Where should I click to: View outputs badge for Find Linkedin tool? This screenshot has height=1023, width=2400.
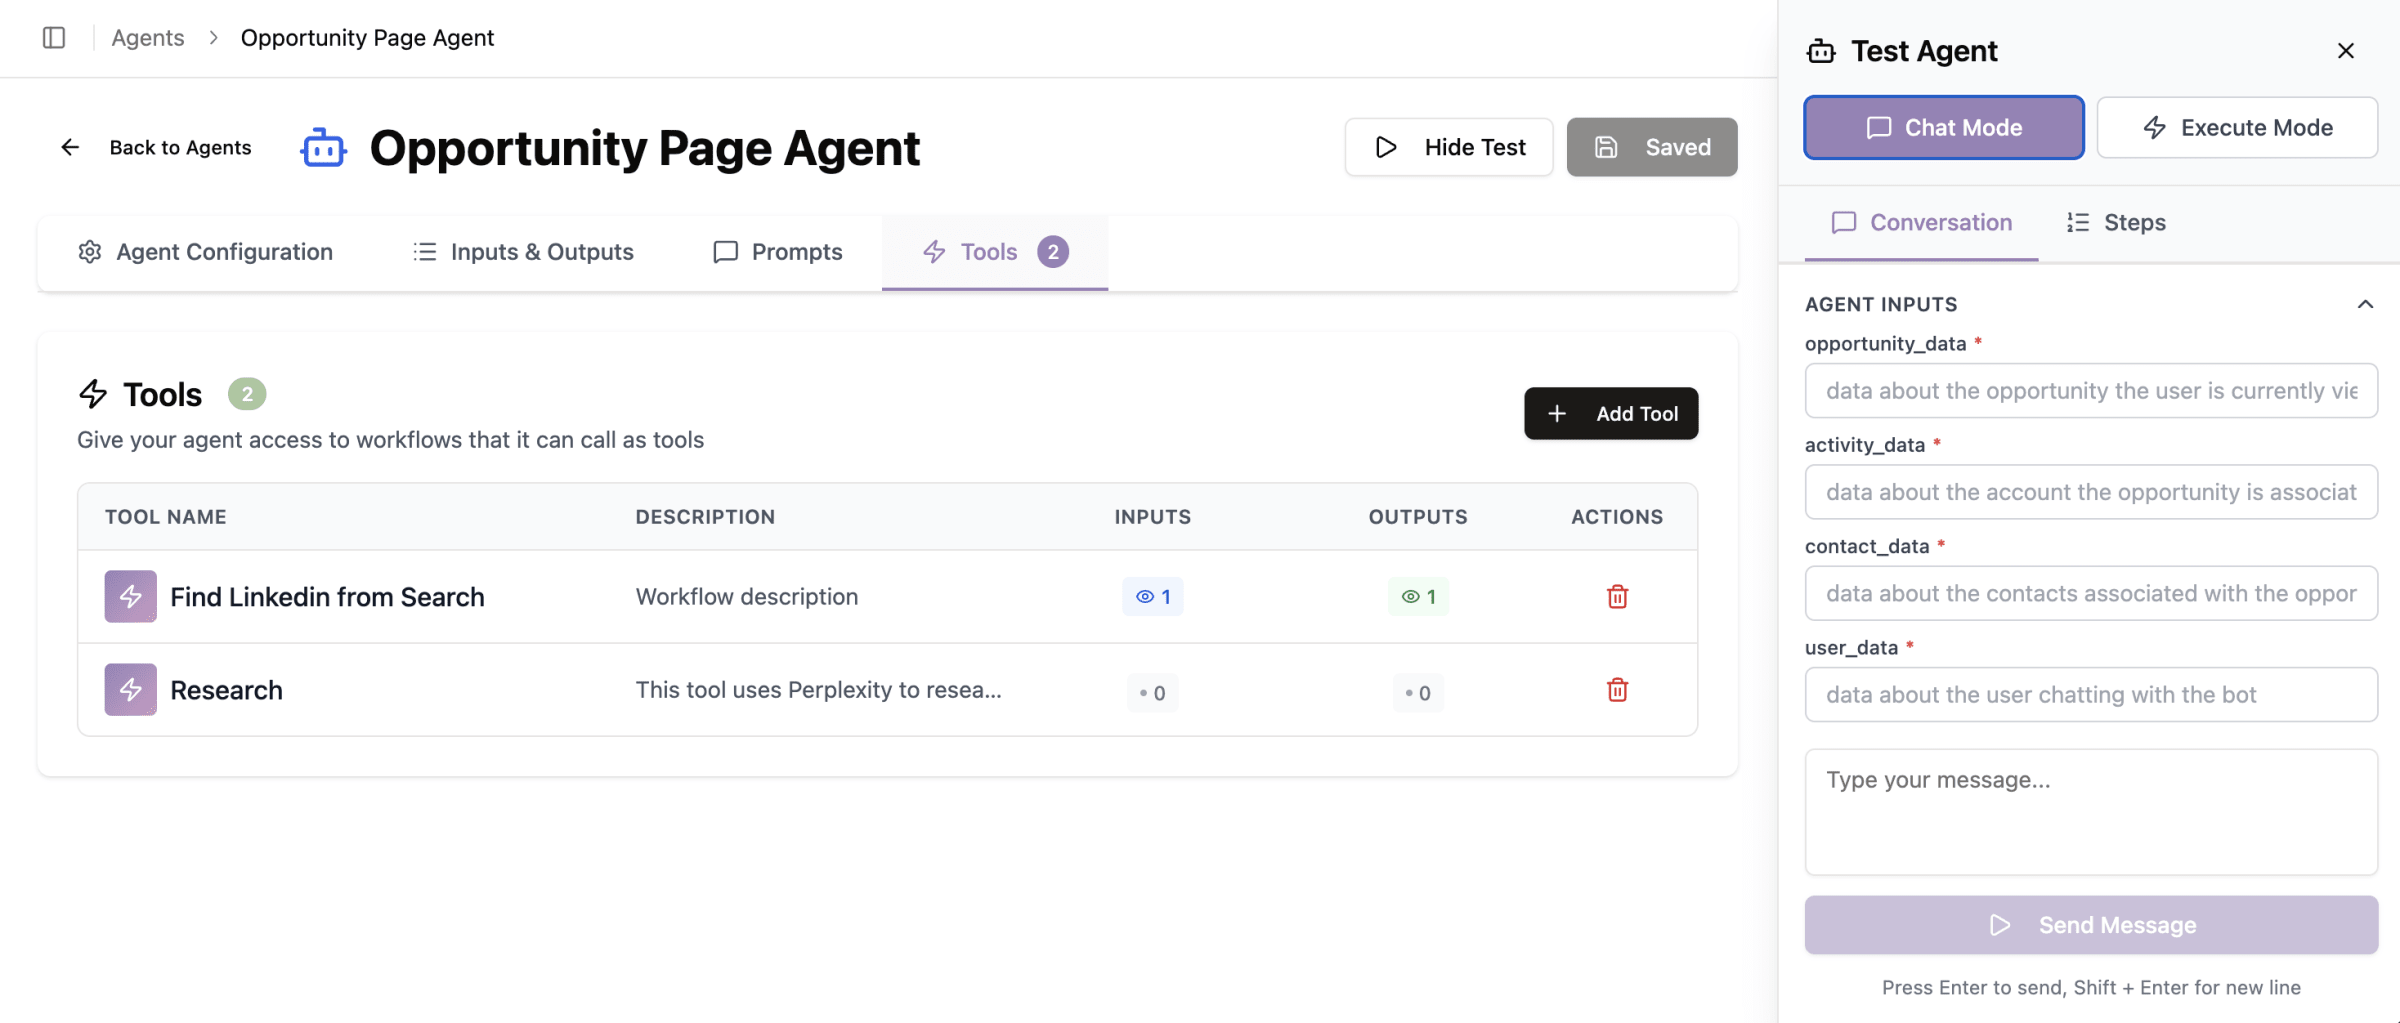pos(1418,597)
